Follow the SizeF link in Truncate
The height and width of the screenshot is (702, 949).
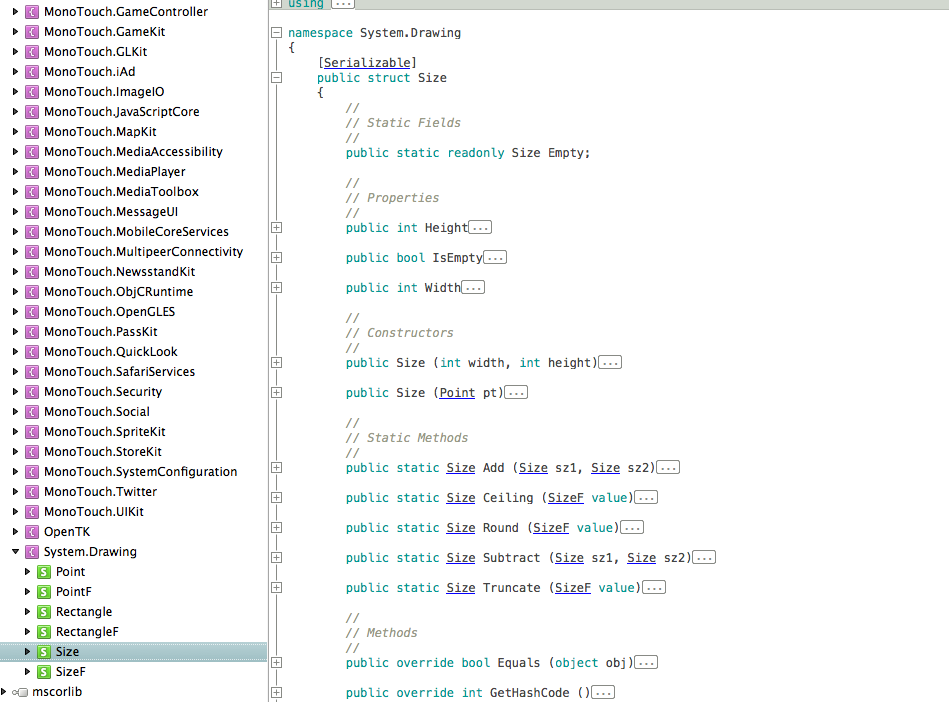click(x=573, y=588)
